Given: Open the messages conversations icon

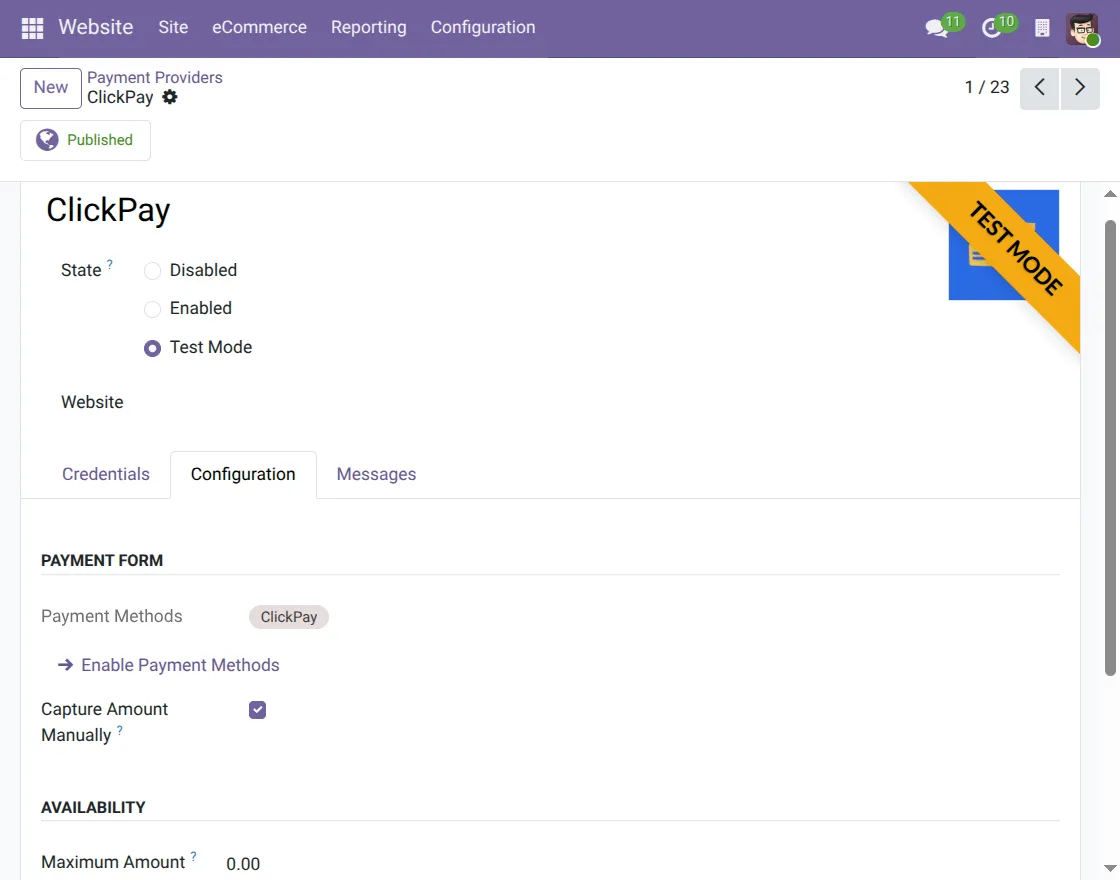Looking at the screenshot, I should [936, 28].
